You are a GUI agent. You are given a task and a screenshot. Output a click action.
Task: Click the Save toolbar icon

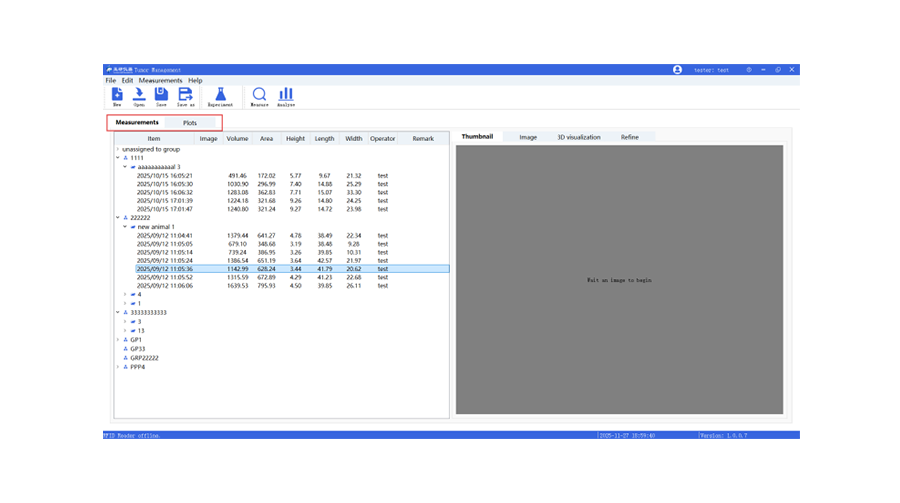161,95
